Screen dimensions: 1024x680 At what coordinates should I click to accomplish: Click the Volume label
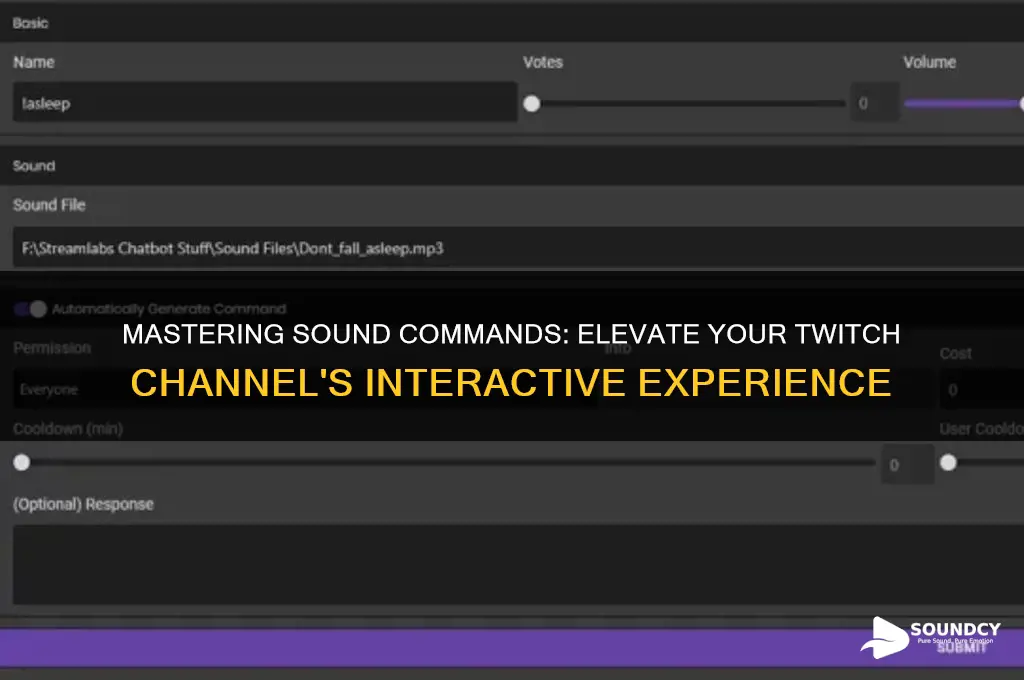(x=929, y=62)
